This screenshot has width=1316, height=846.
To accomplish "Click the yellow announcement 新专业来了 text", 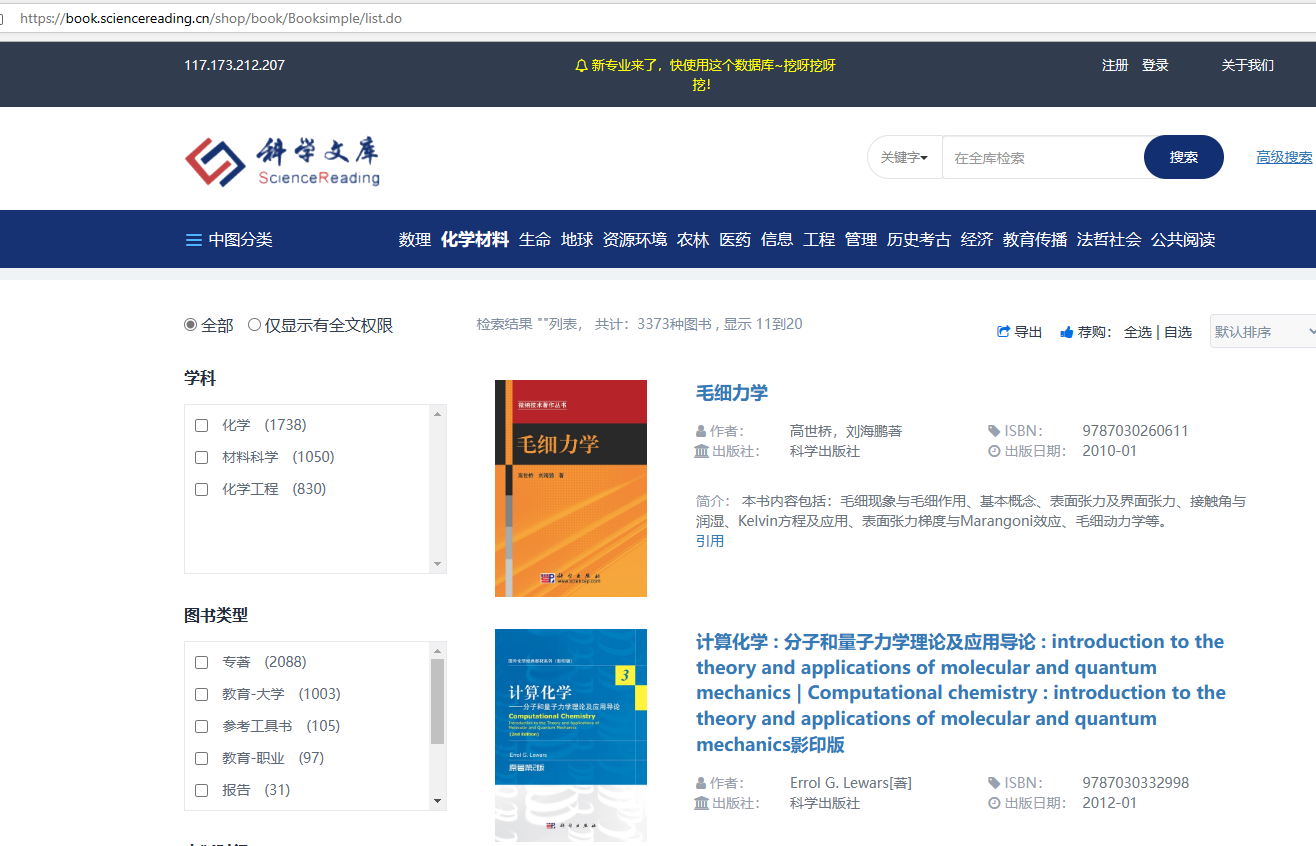I will [x=706, y=75].
